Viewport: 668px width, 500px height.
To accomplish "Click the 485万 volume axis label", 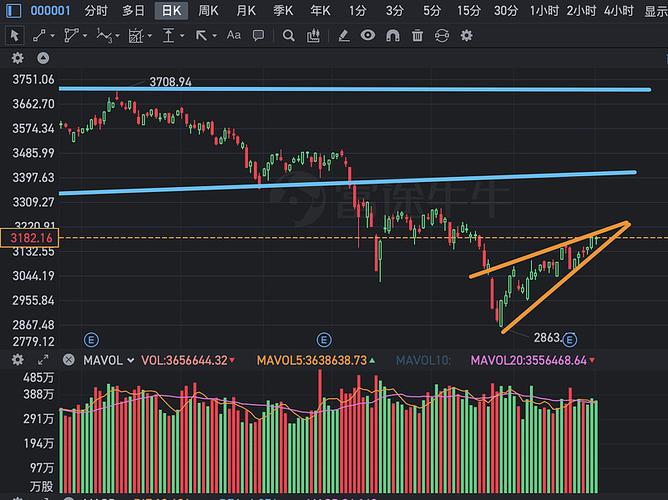I will (x=38, y=377).
